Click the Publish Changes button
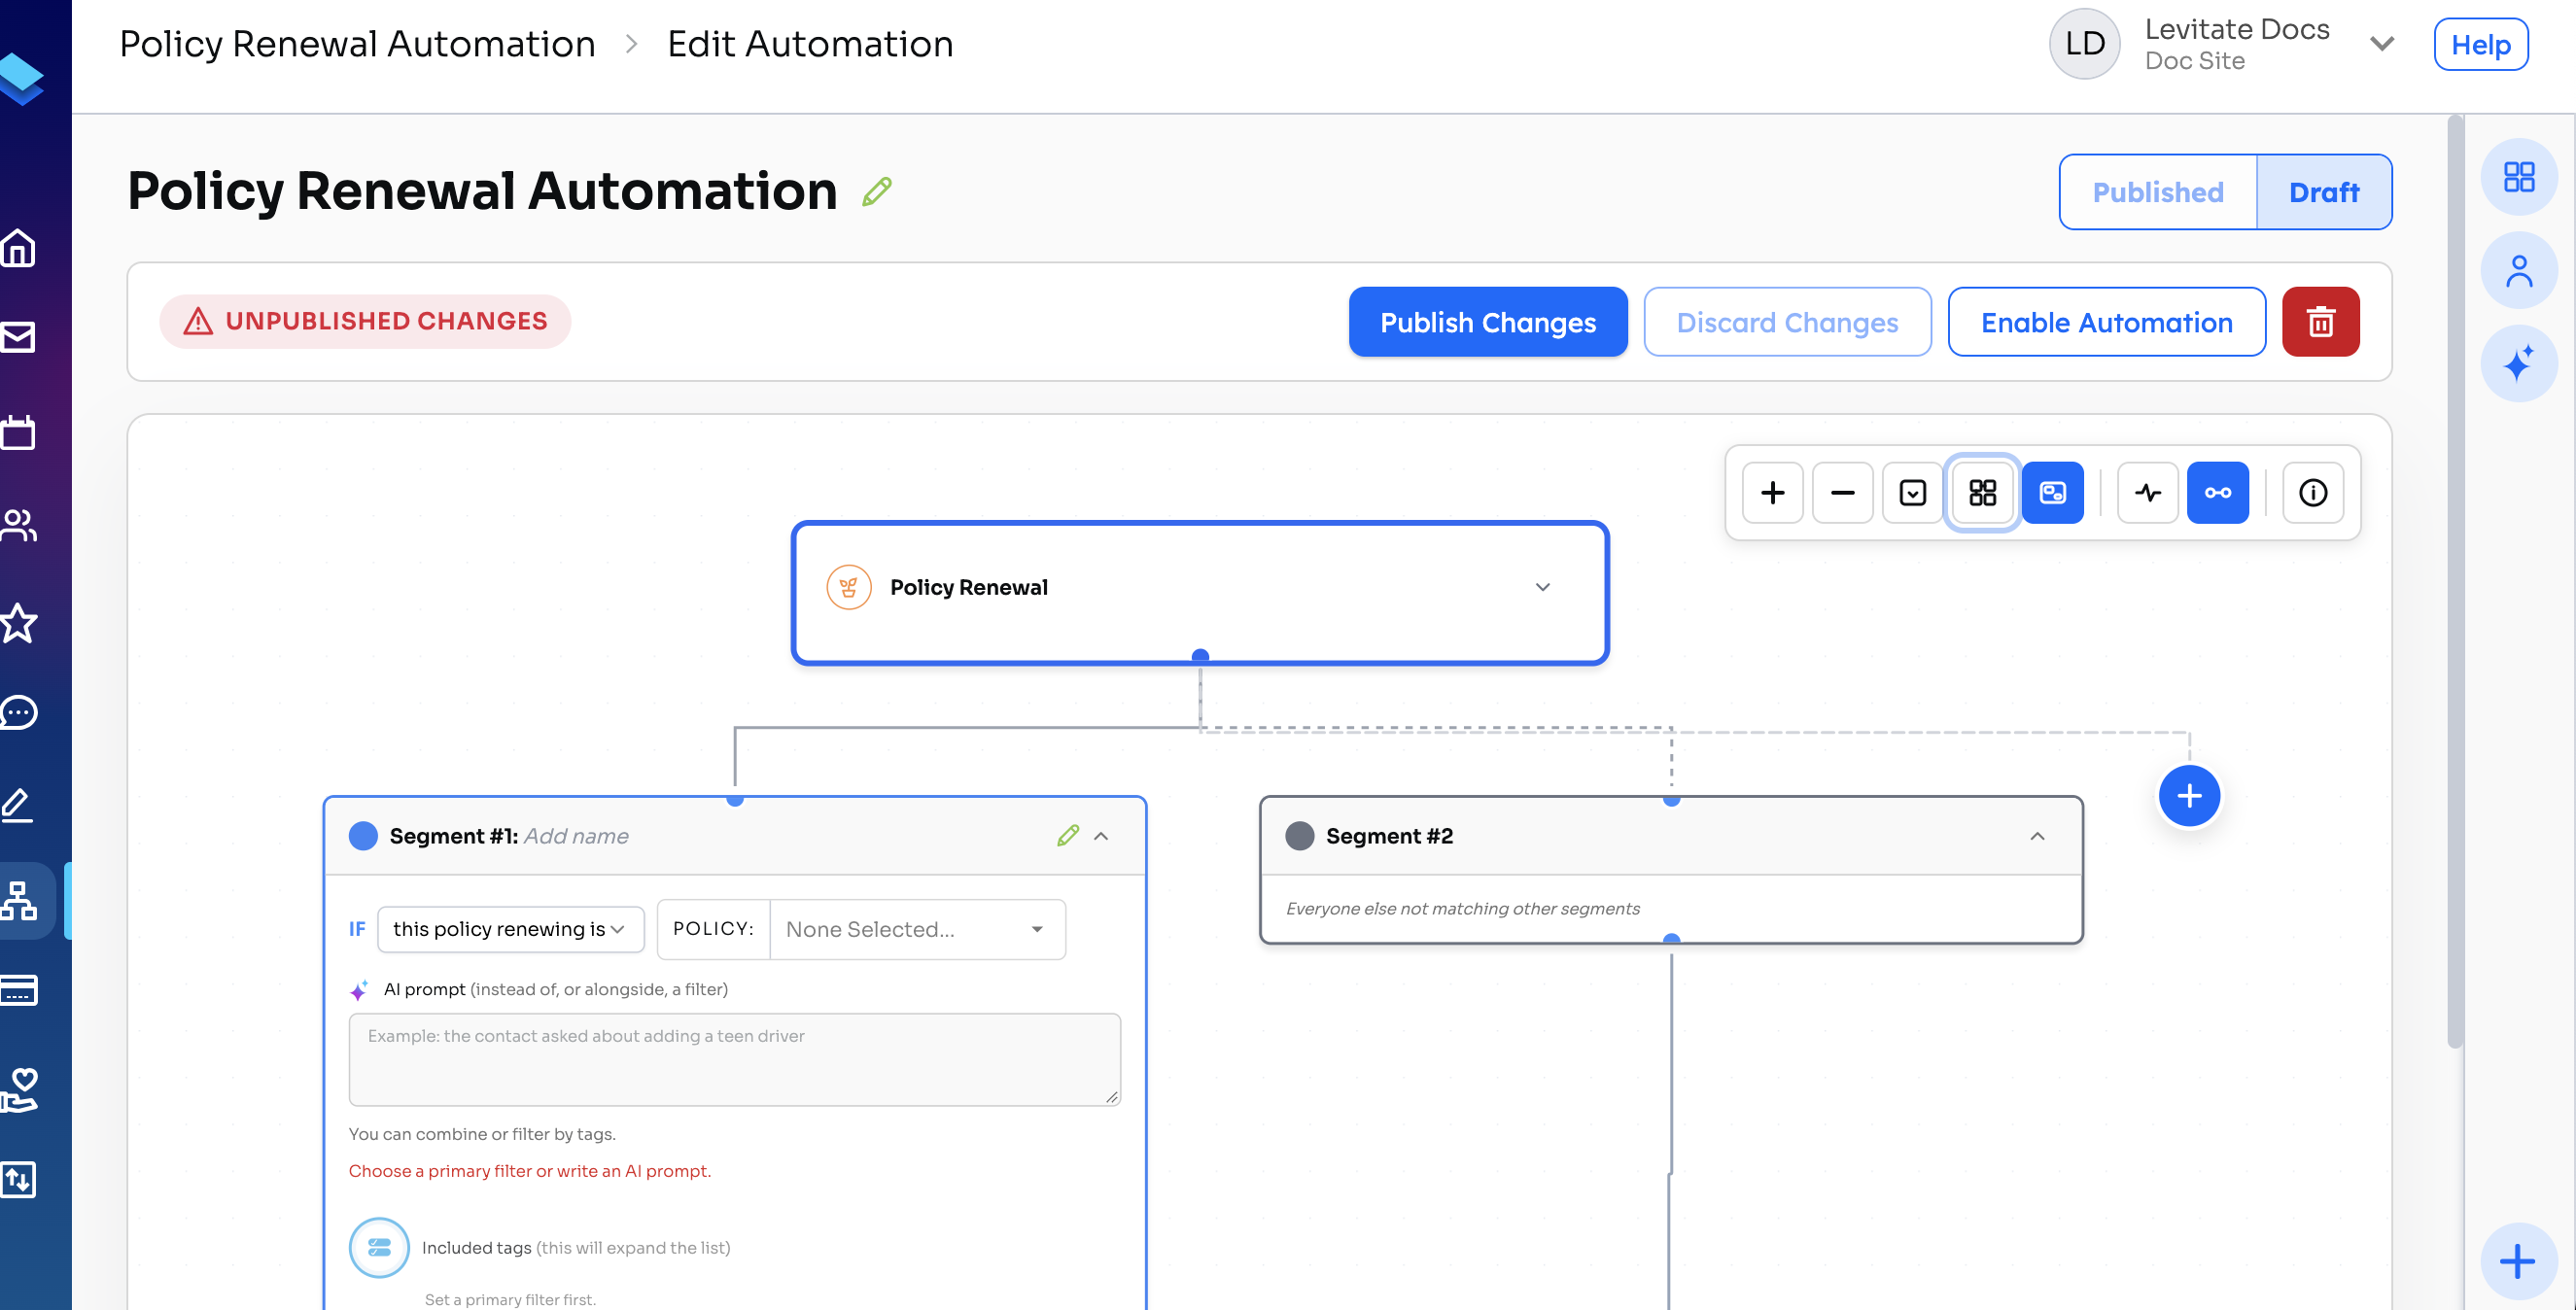 coord(1487,322)
